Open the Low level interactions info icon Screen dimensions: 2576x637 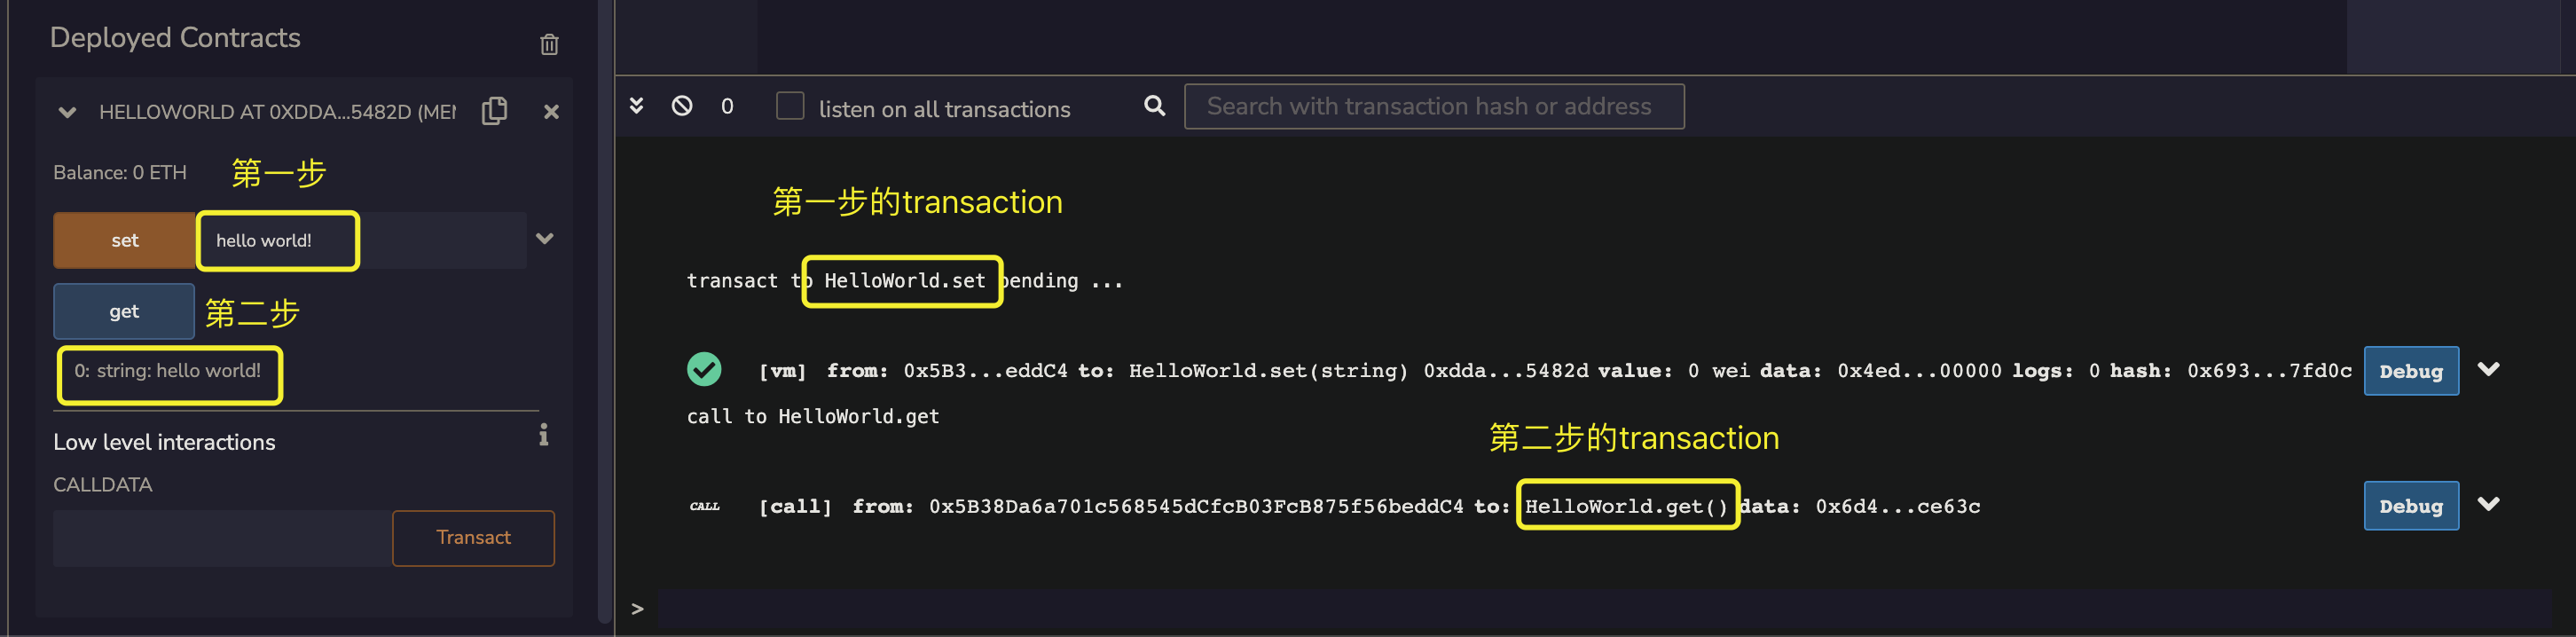(544, 435)
